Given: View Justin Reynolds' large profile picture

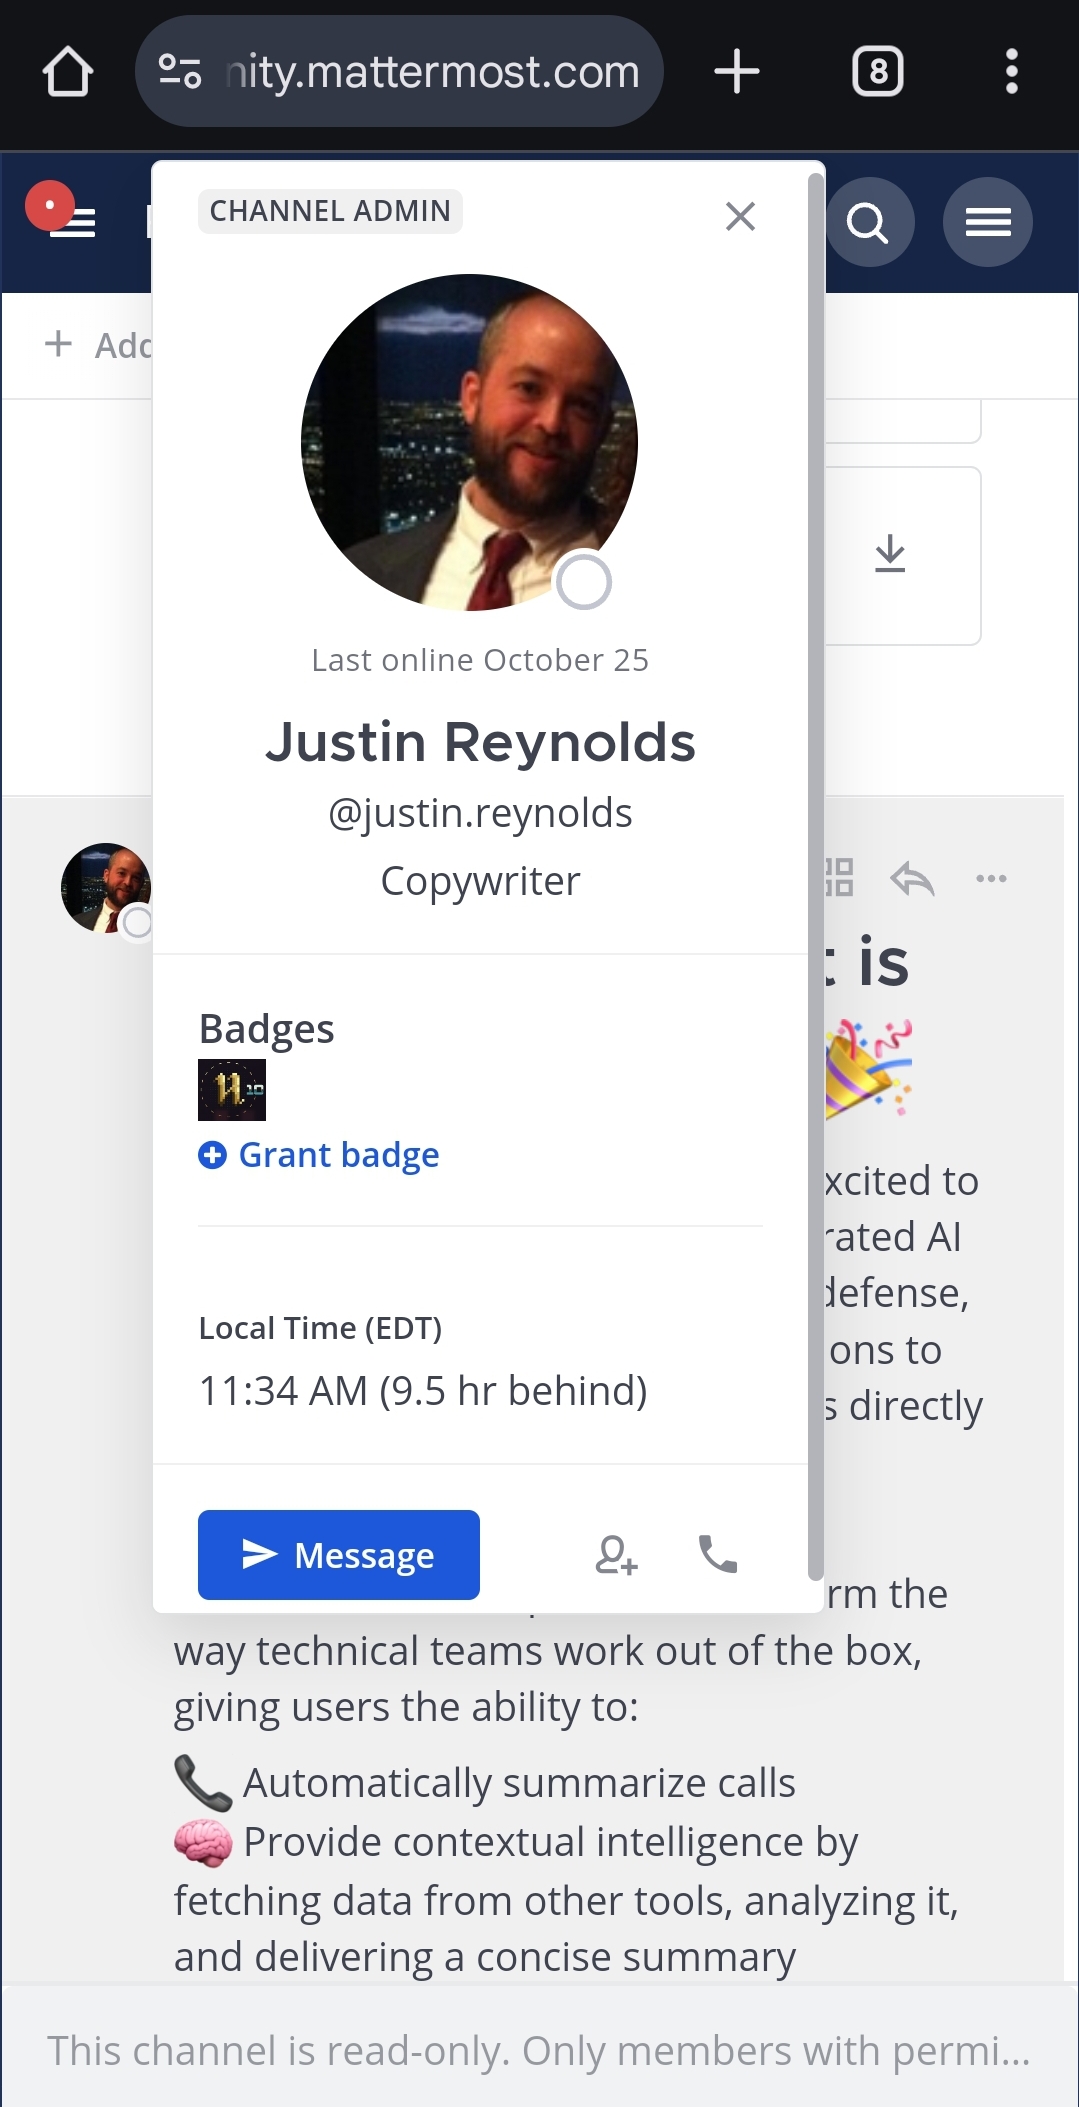Looking at the screenshot, I should (x=469, y=442).
